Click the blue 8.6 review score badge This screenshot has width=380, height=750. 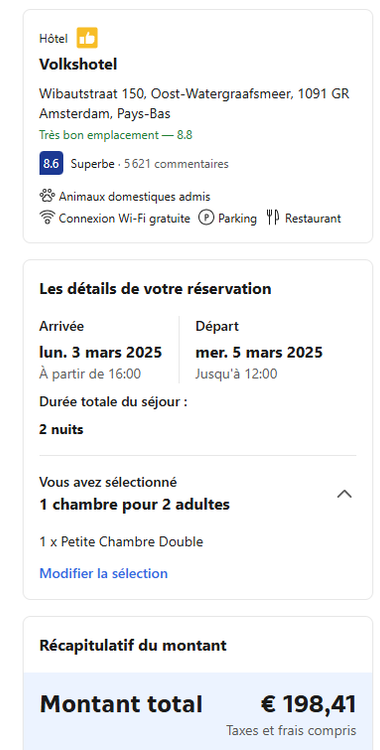51,164
